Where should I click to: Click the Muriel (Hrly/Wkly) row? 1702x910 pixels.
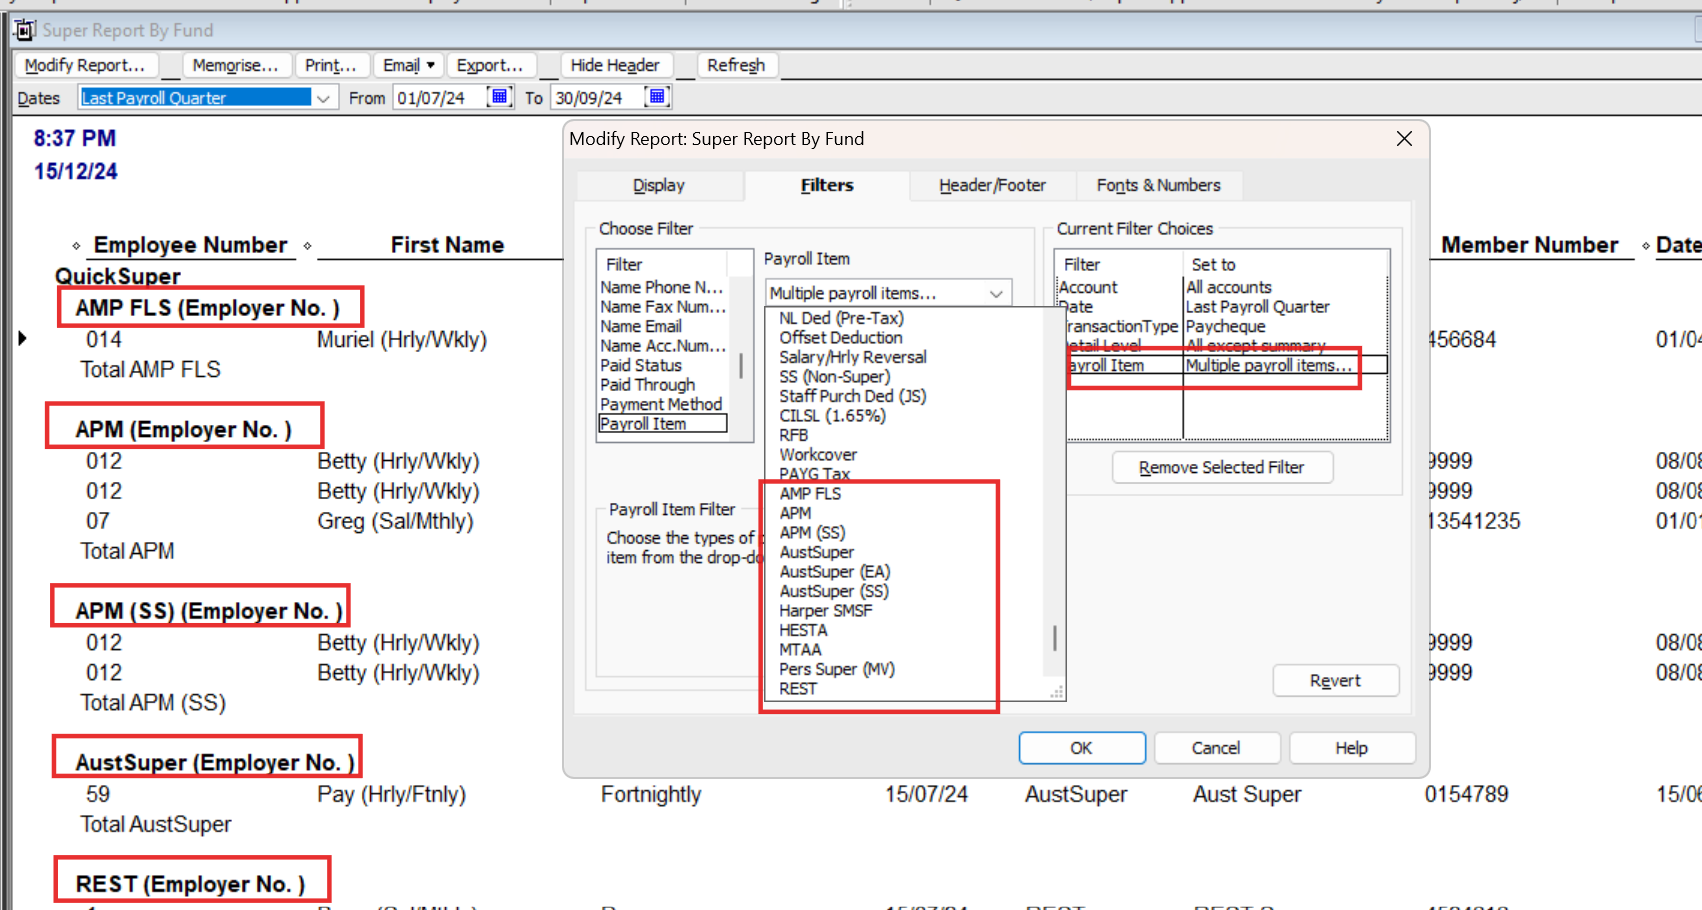402,340
